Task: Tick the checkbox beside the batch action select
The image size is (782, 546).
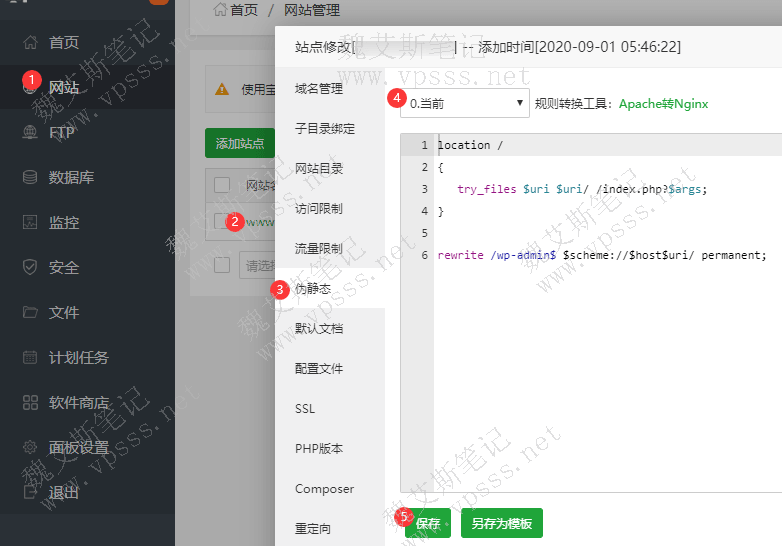Action: point(222,265)
